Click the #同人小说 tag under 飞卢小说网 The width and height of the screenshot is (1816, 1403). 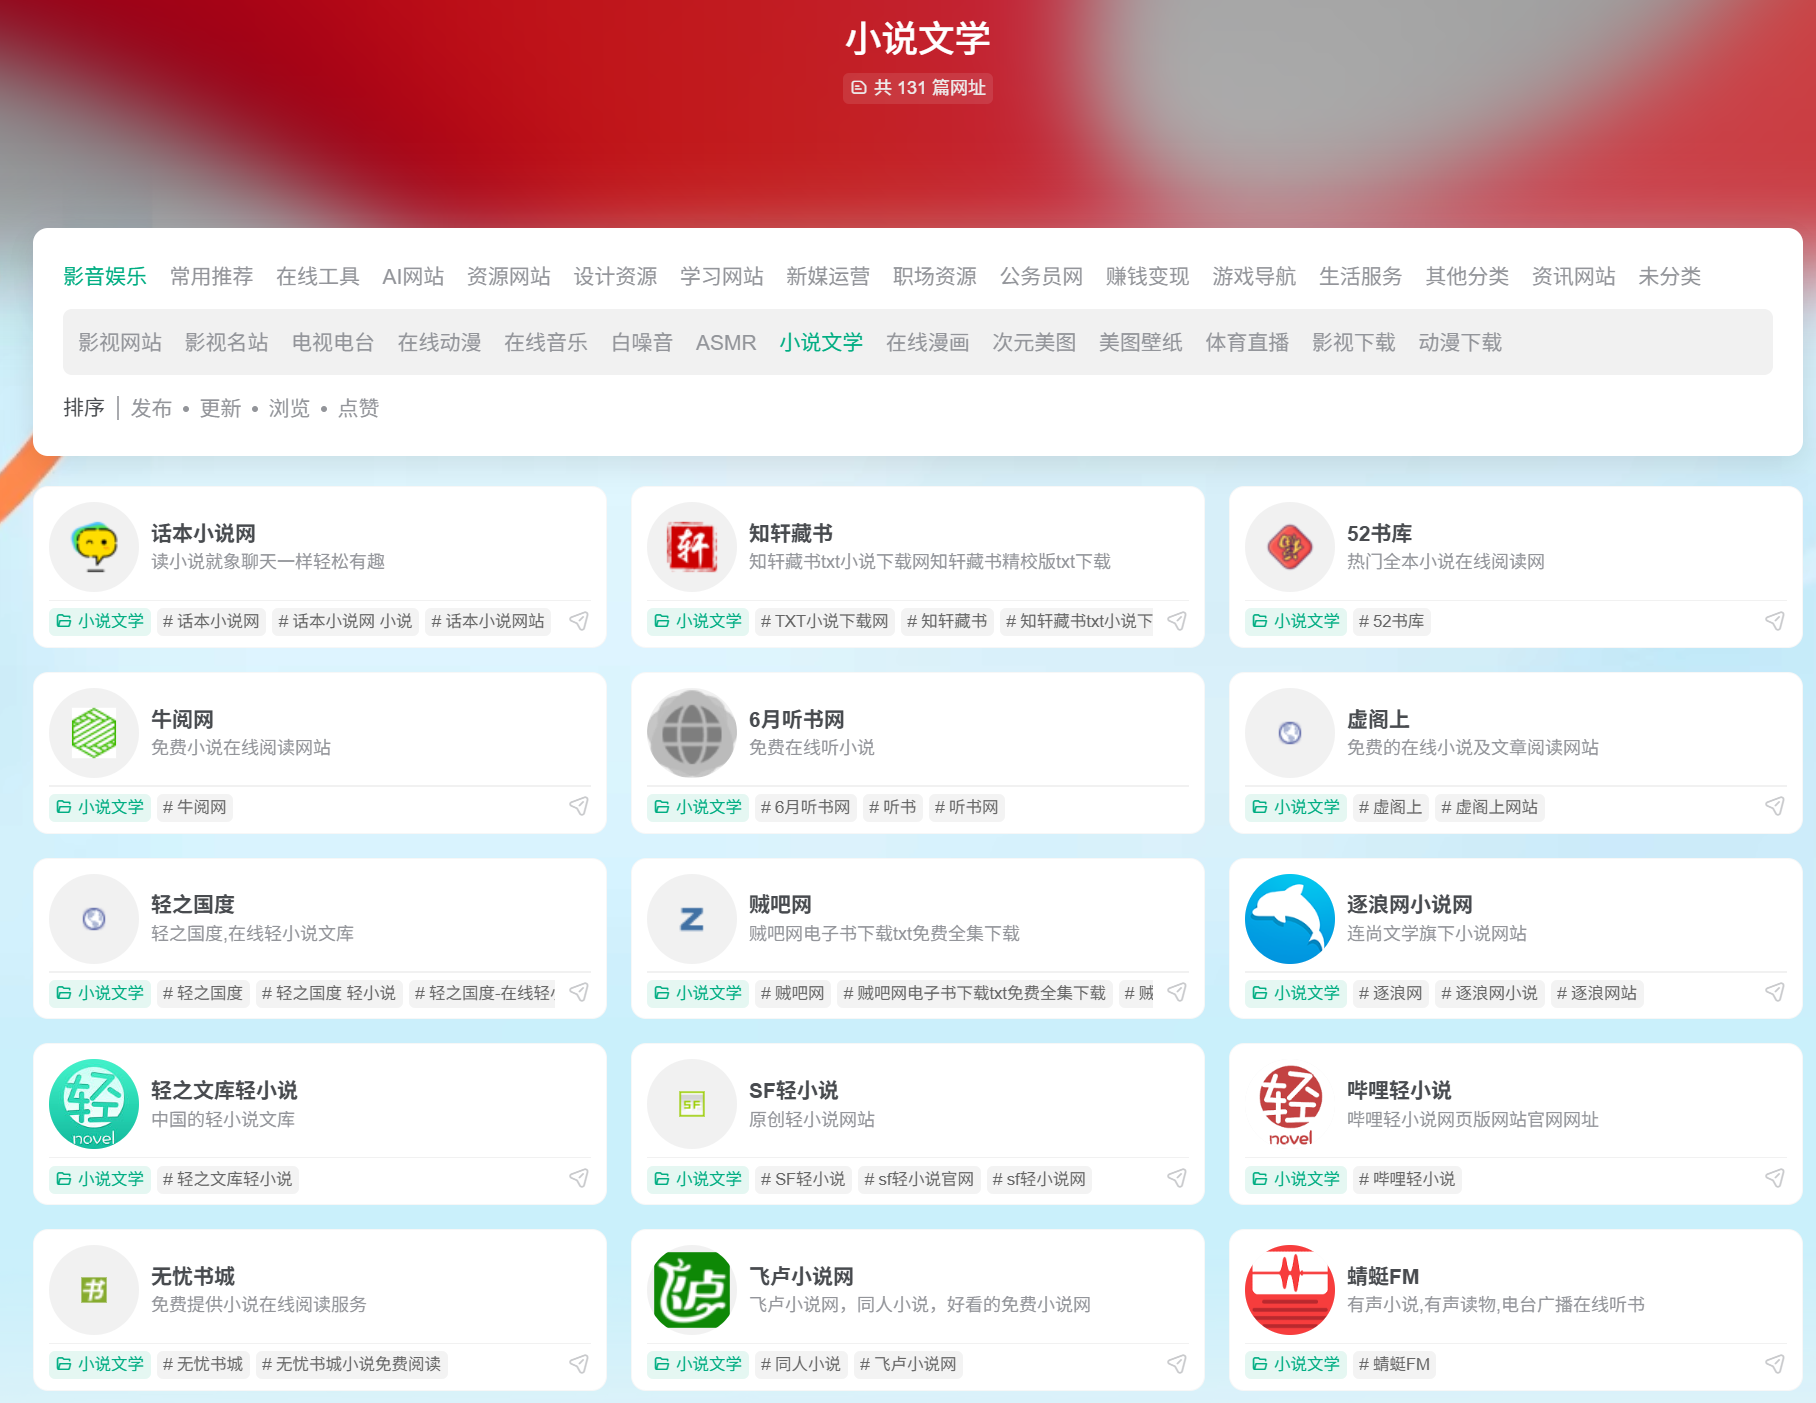[801, 1364]
